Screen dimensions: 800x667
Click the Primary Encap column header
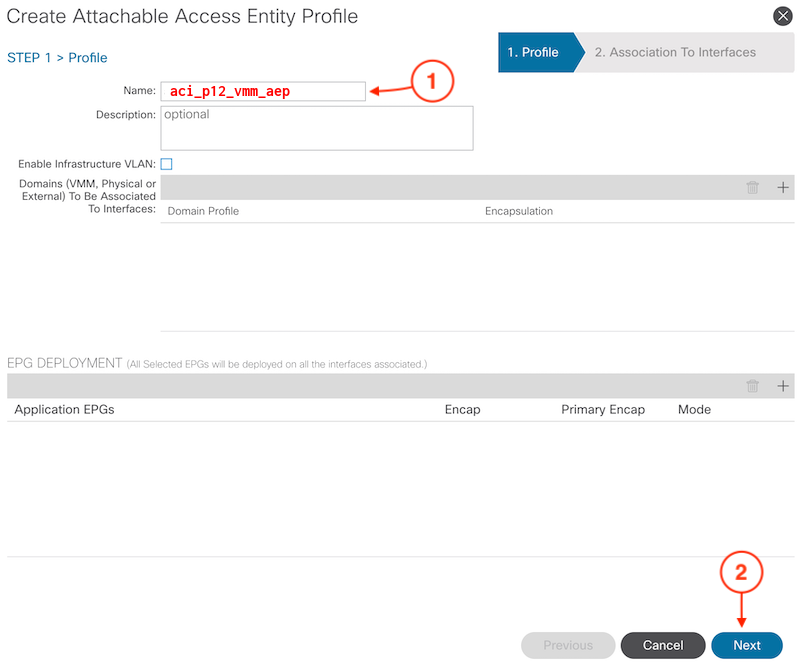coord(603,409)
